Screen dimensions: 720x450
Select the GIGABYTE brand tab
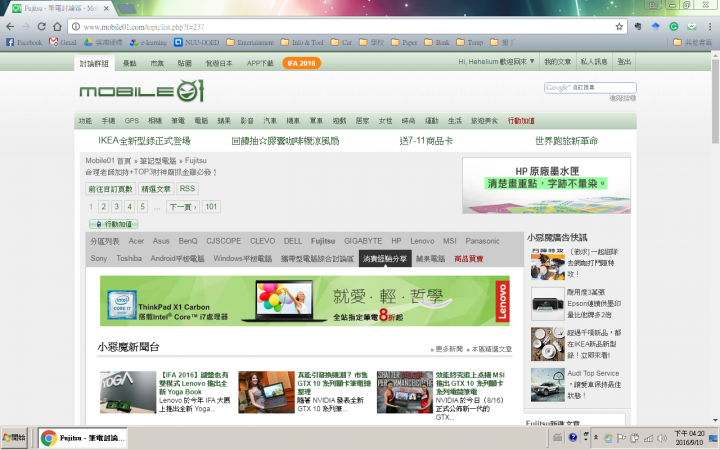363,241
